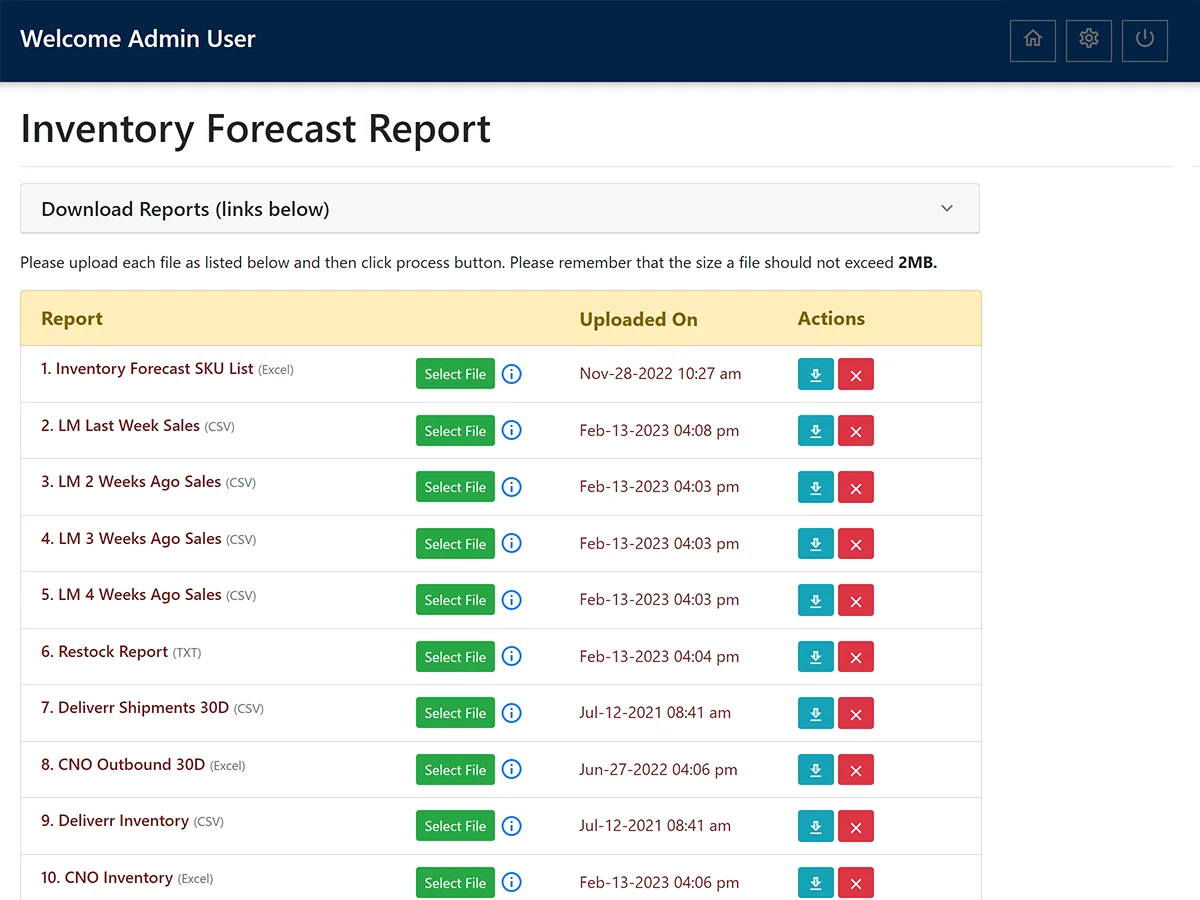Select file for Restock Report
The height and width of the screenshot is (900, 1200).
pyautogui.click(x=455, y=657)
